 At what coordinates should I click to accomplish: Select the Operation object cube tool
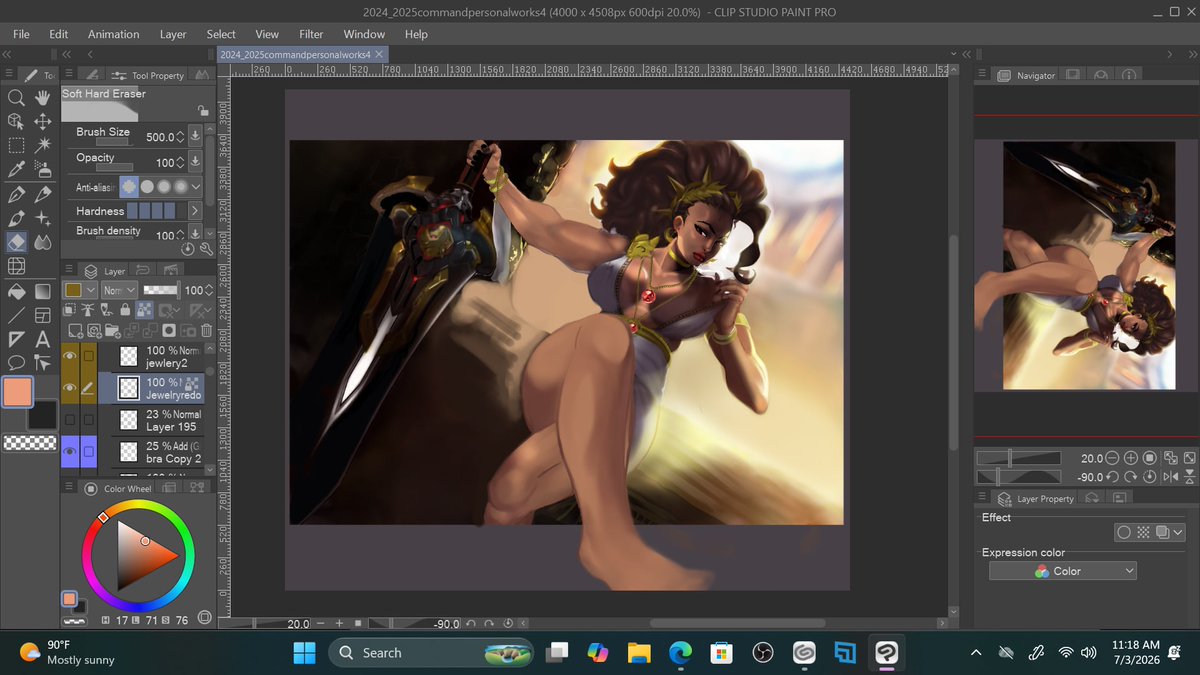click(x=16, y=121)
